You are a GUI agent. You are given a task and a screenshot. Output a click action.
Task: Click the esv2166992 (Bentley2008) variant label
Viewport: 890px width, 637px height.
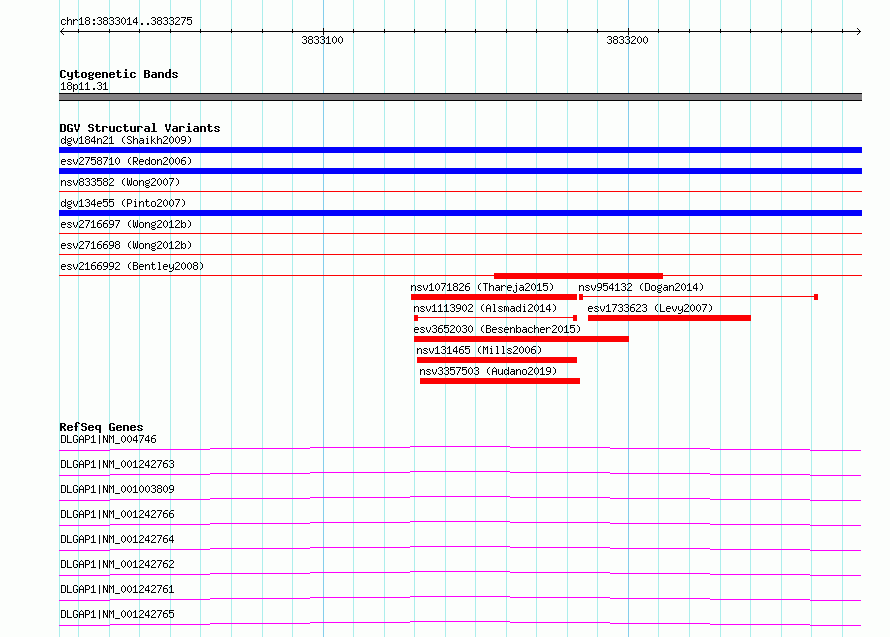point(132,266)
